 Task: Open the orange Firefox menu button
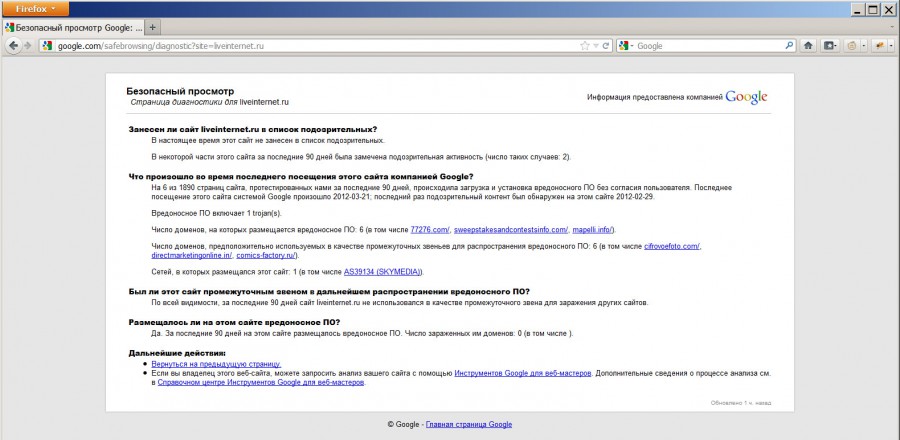[35, 9]
